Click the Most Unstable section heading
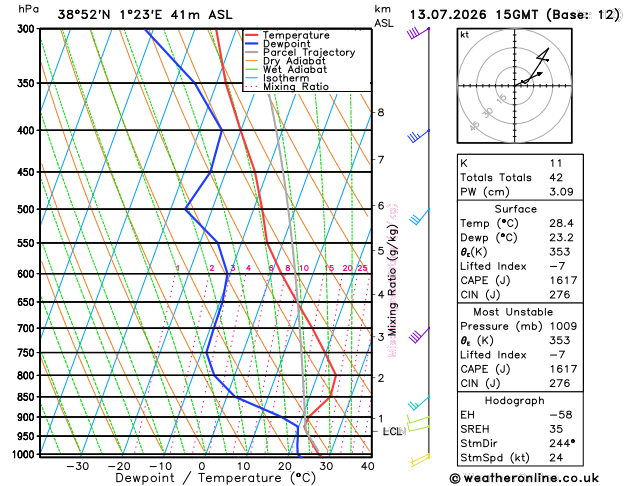 point(513,312)
